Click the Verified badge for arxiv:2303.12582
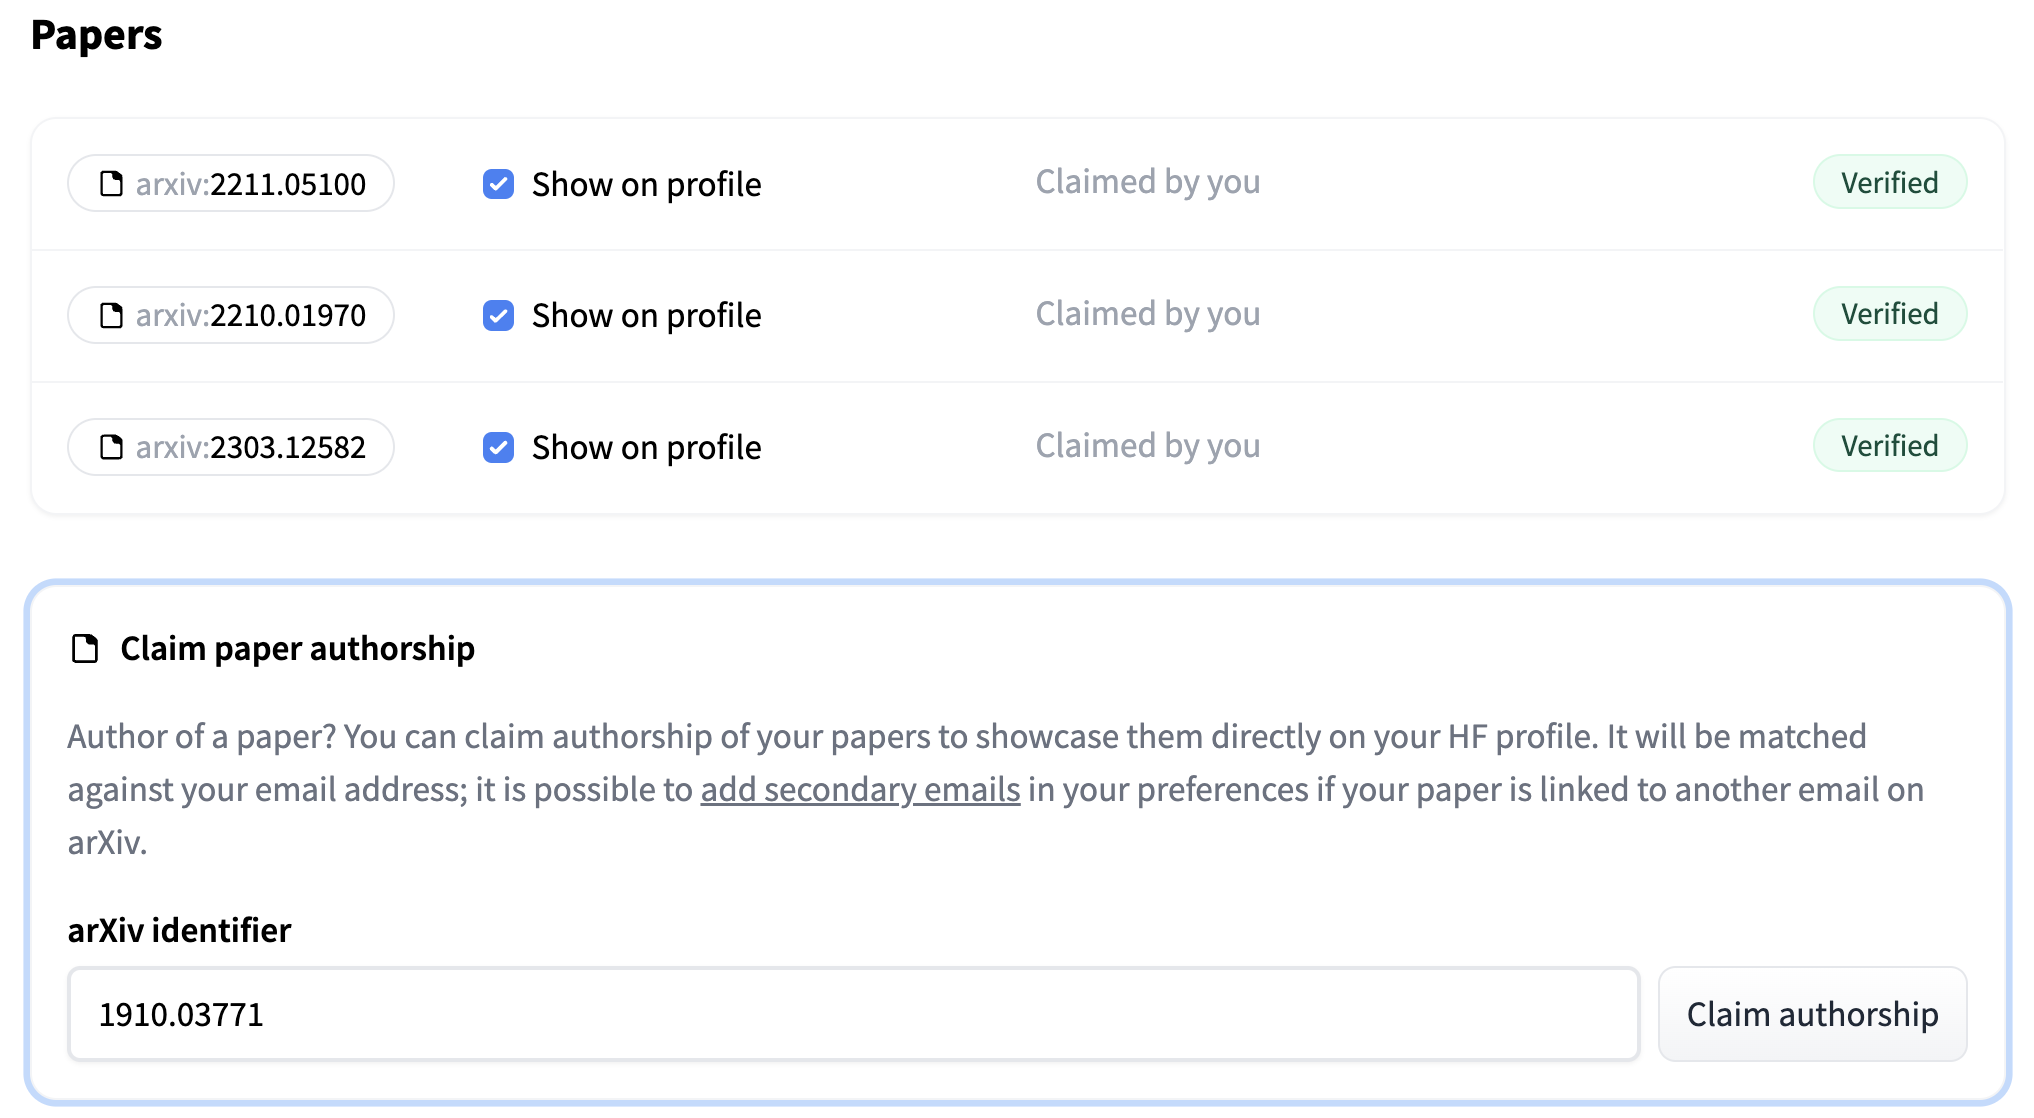Image resolution: width=2034 pixels, height=1118 pixels. 1889,446
